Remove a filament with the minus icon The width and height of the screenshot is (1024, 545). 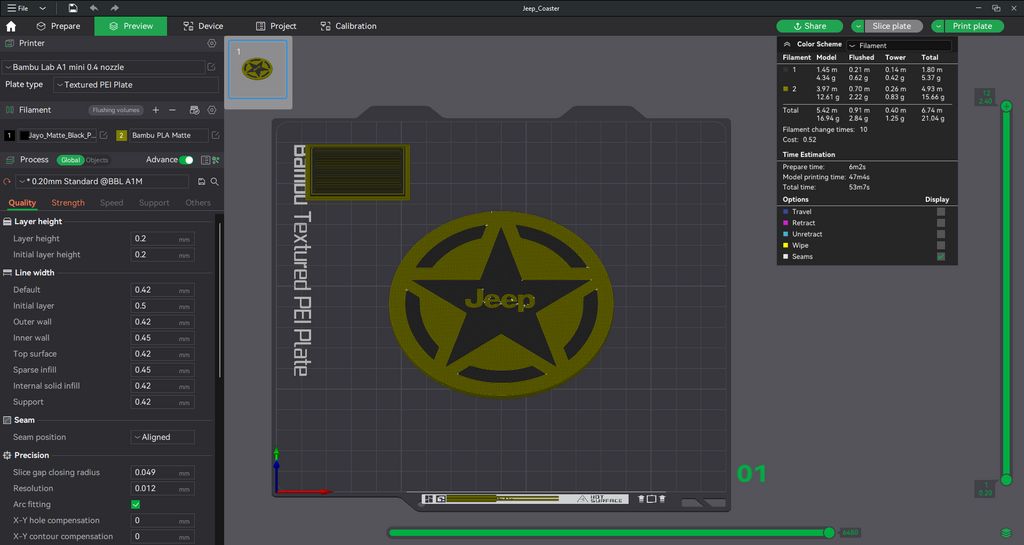pyautogui.click(x=172, y=110)
